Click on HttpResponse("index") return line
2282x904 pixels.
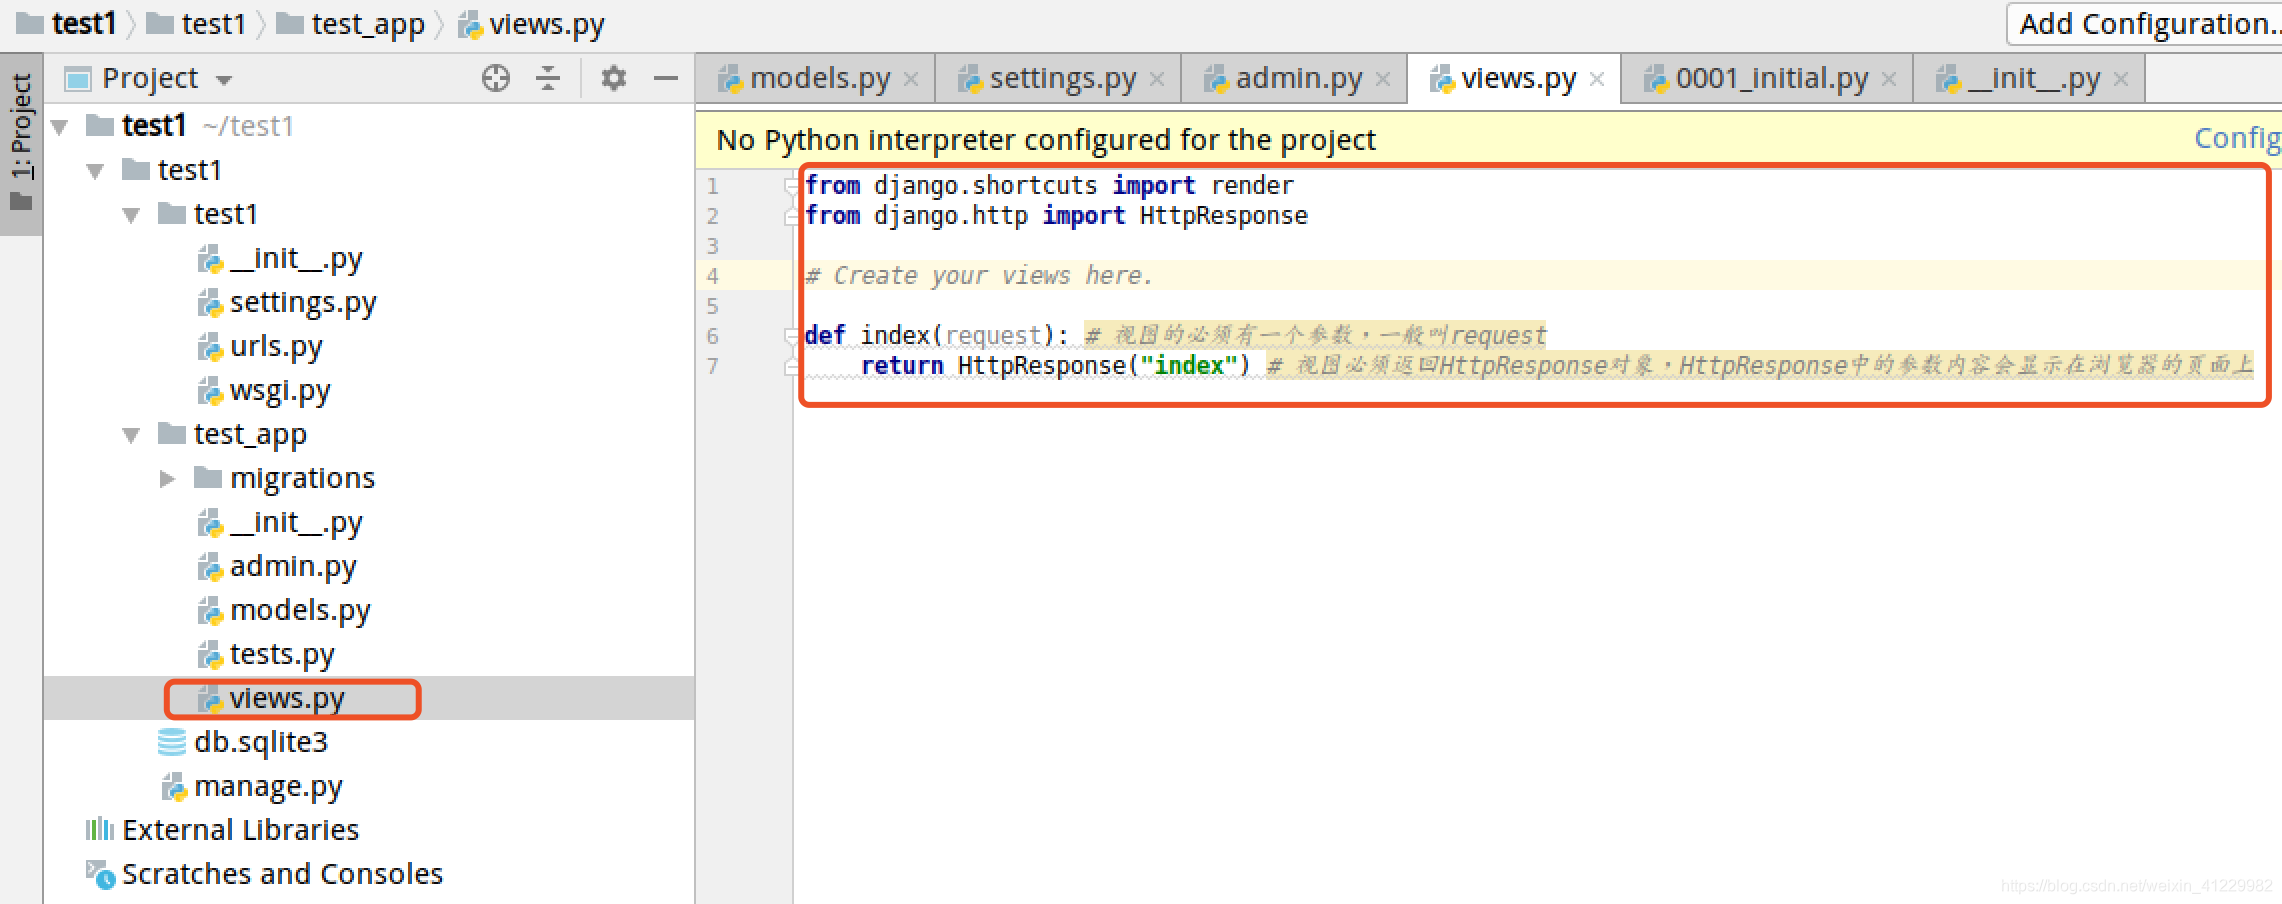pyautogui.click(x=1056, y=366)
